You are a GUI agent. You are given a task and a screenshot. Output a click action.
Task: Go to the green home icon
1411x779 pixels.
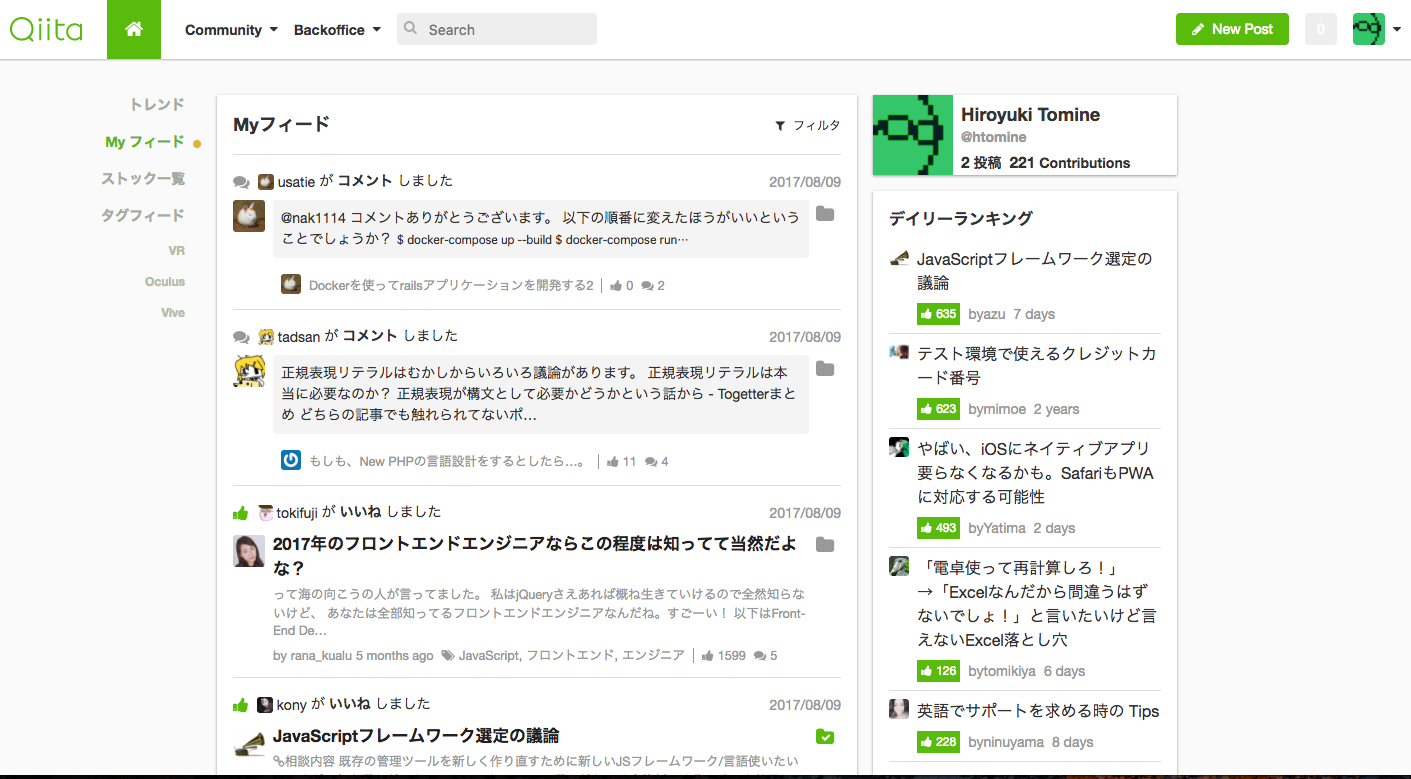(134, 30)
